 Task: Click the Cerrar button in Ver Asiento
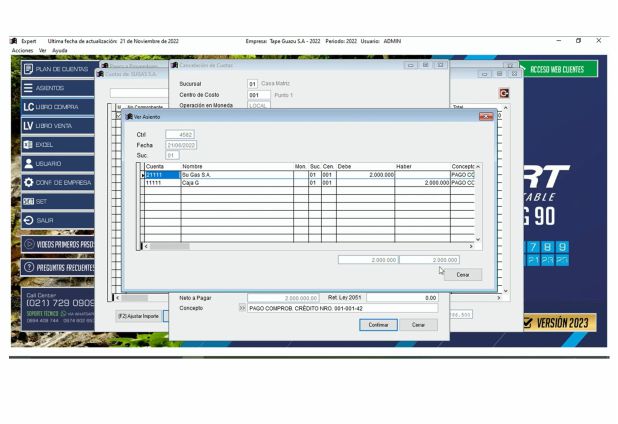pyautogui.click(x=462, y=274)
